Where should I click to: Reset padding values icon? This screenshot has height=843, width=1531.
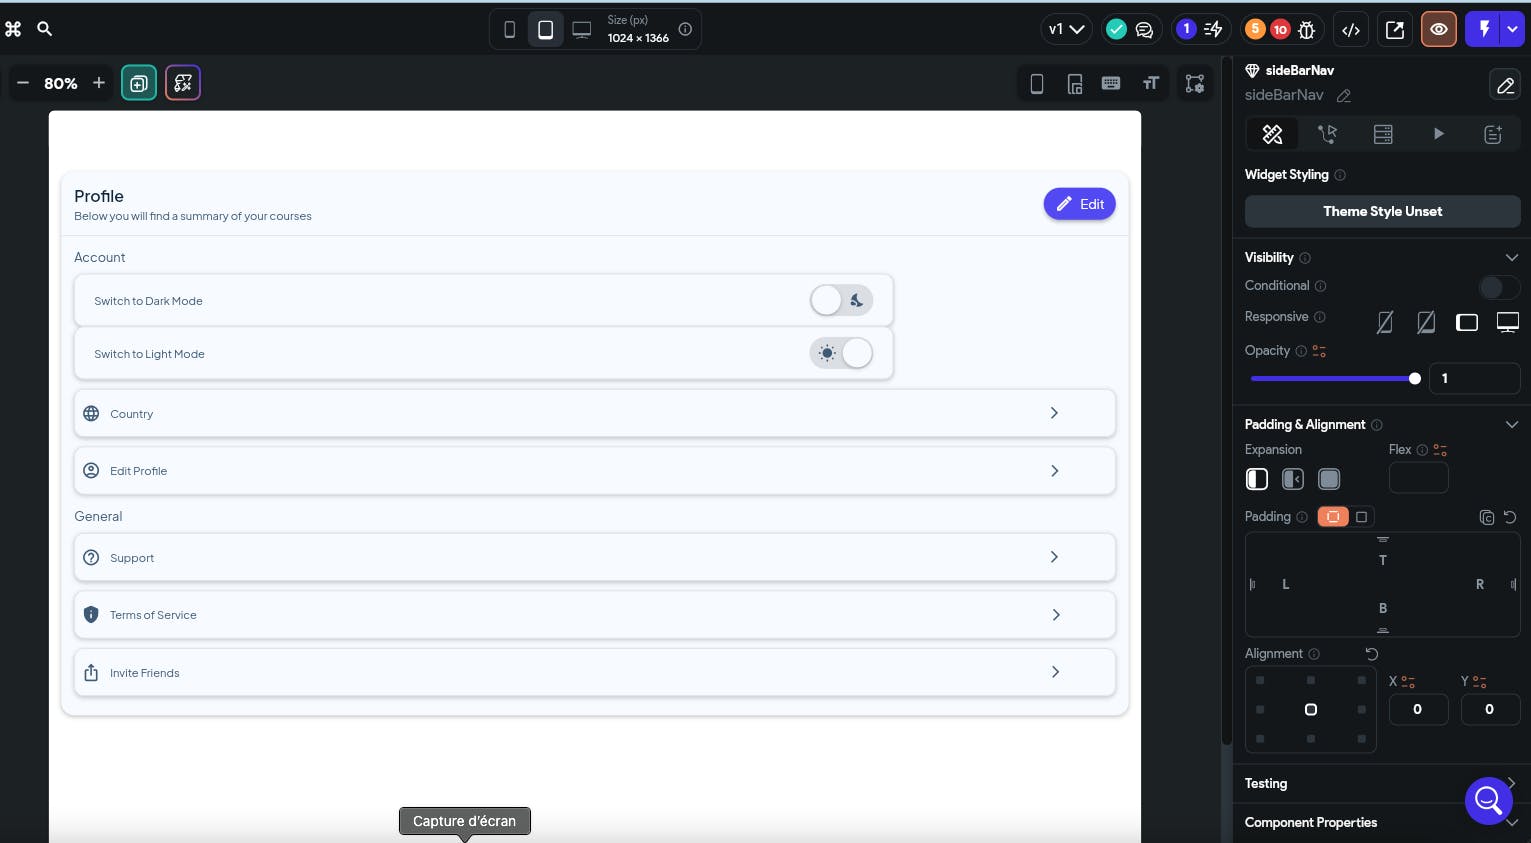1510,517
